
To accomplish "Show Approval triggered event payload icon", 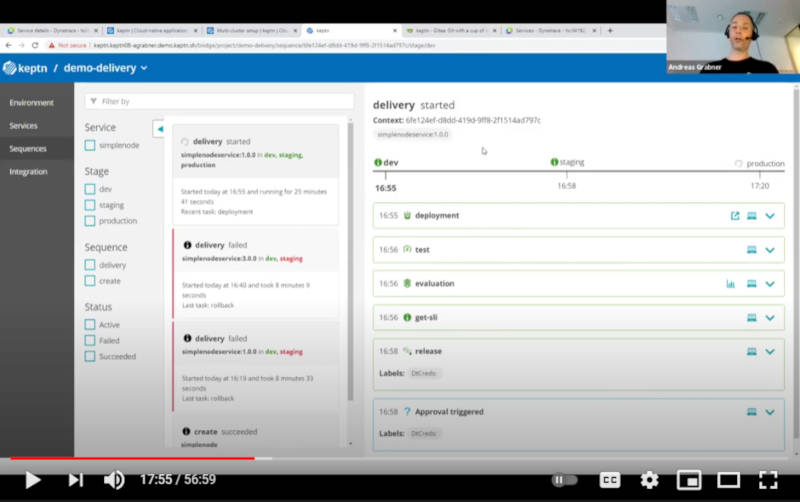I will 752,412.
